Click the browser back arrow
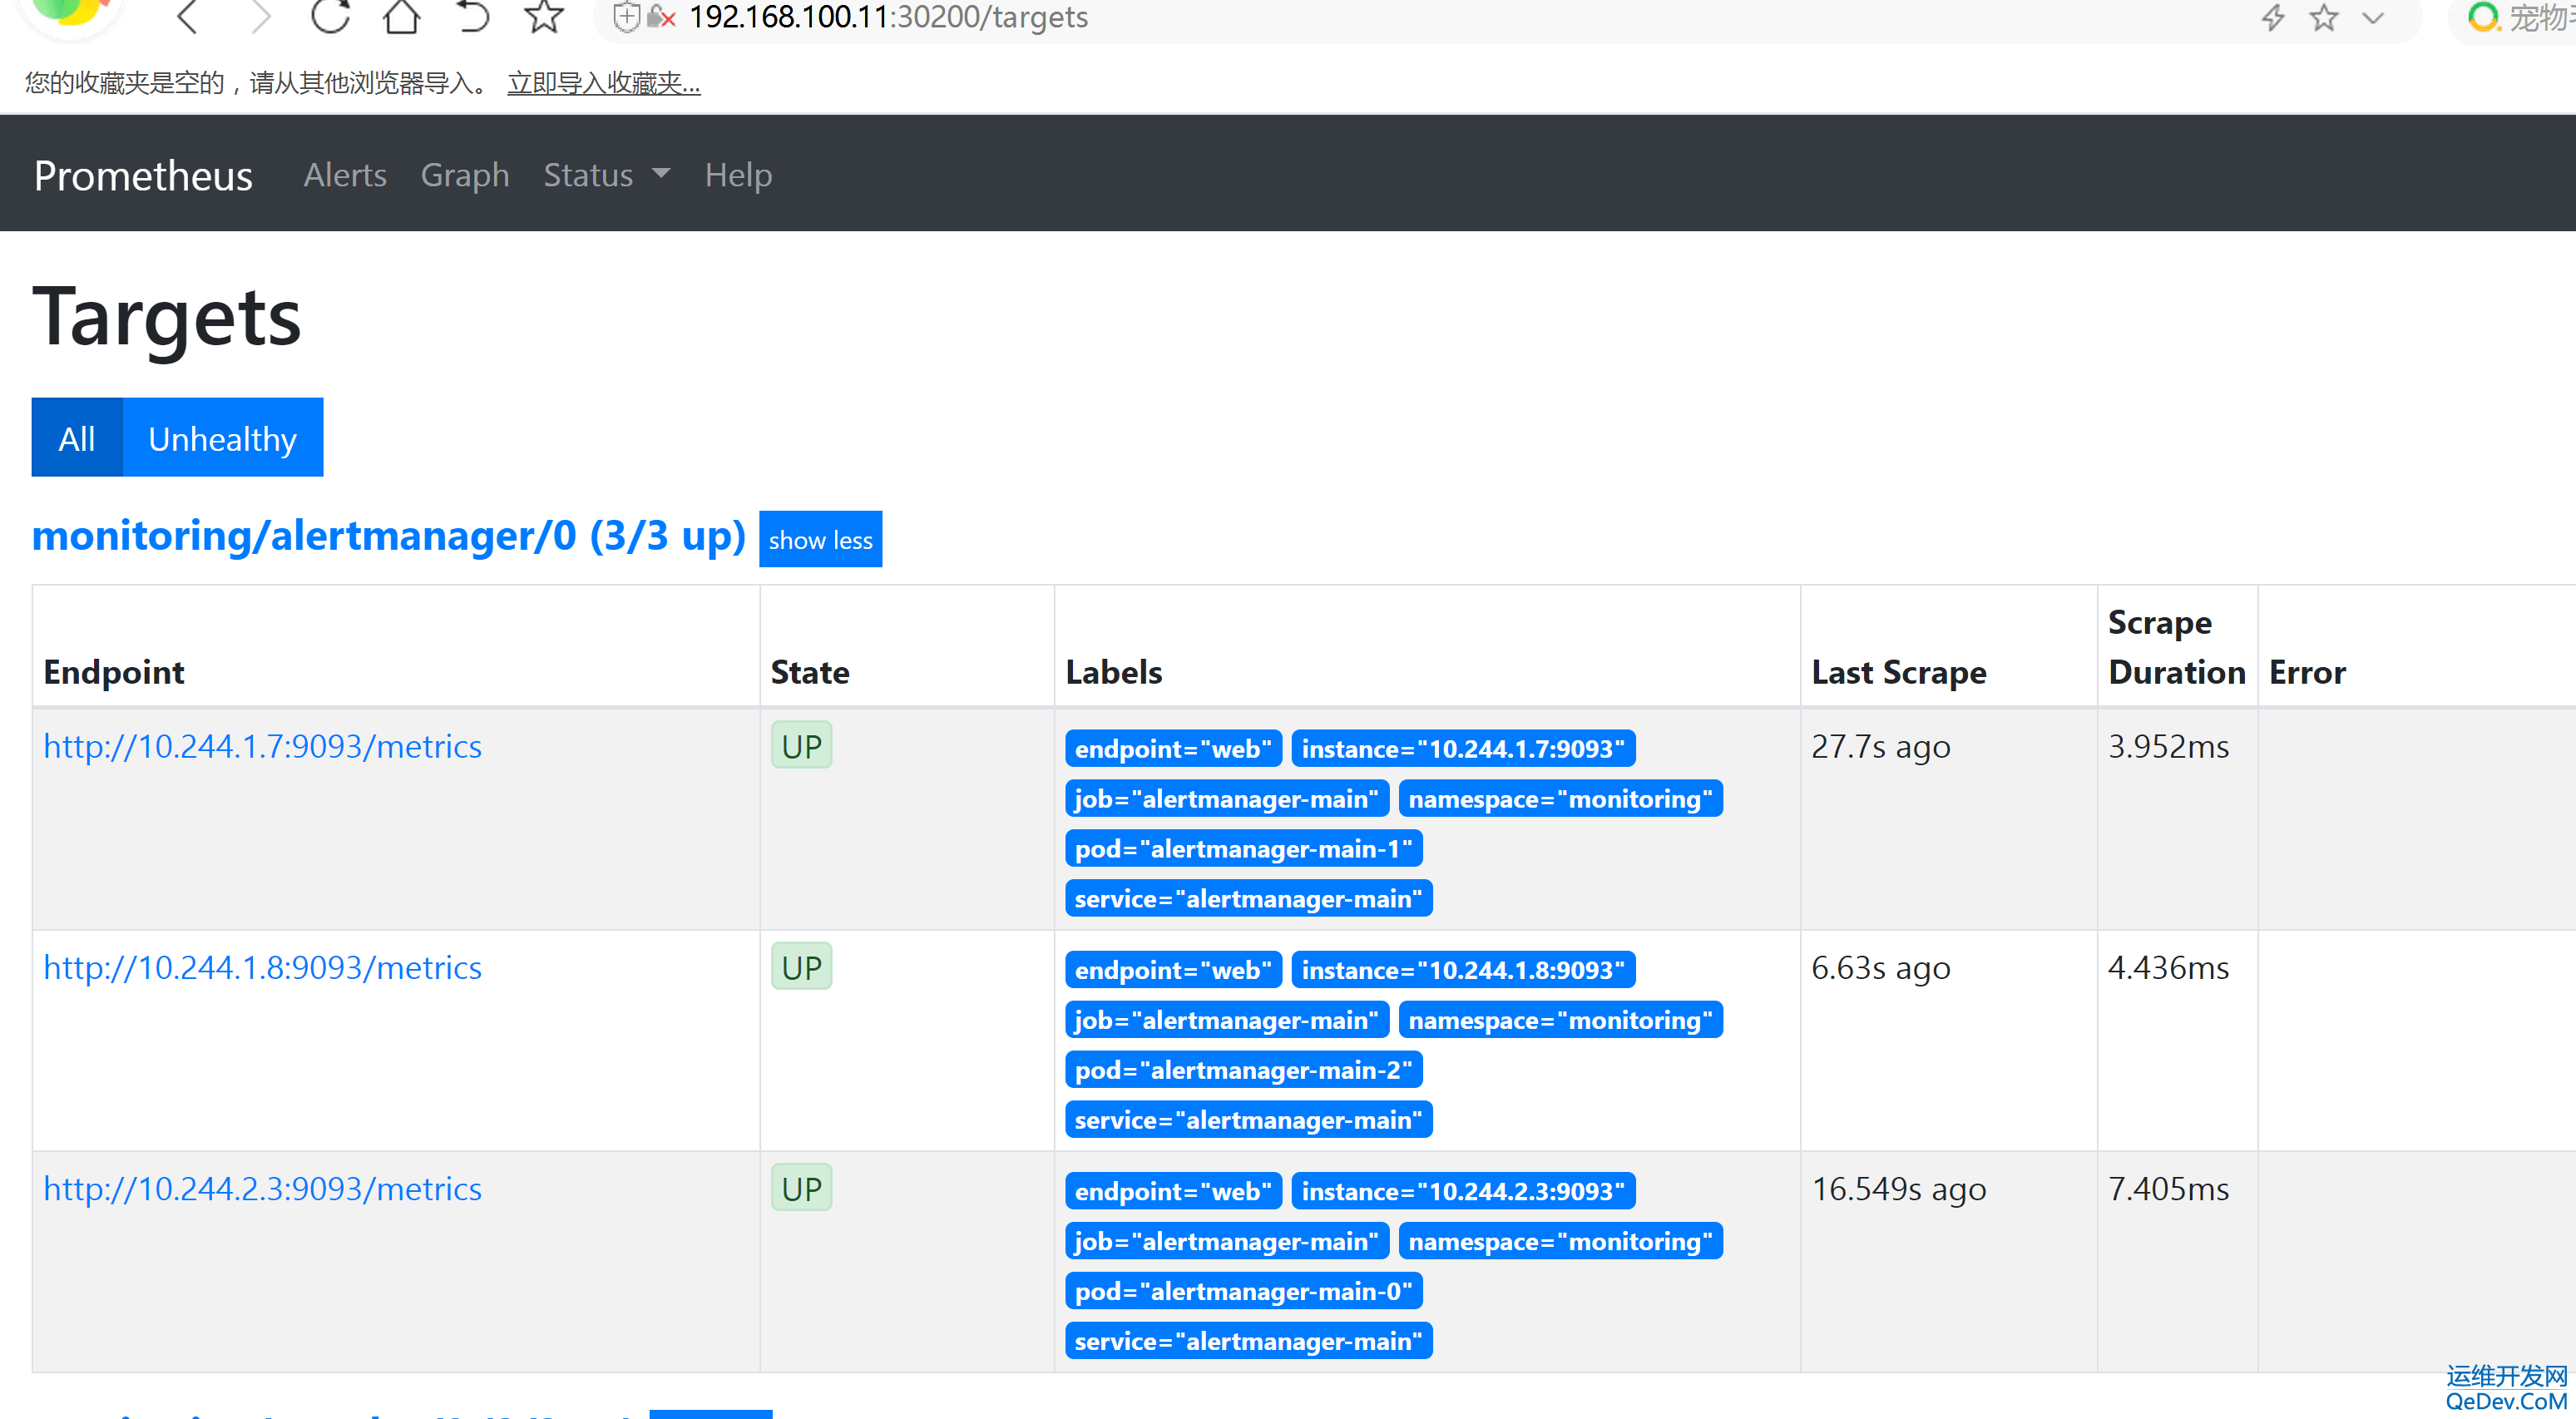 click(187, 17)
